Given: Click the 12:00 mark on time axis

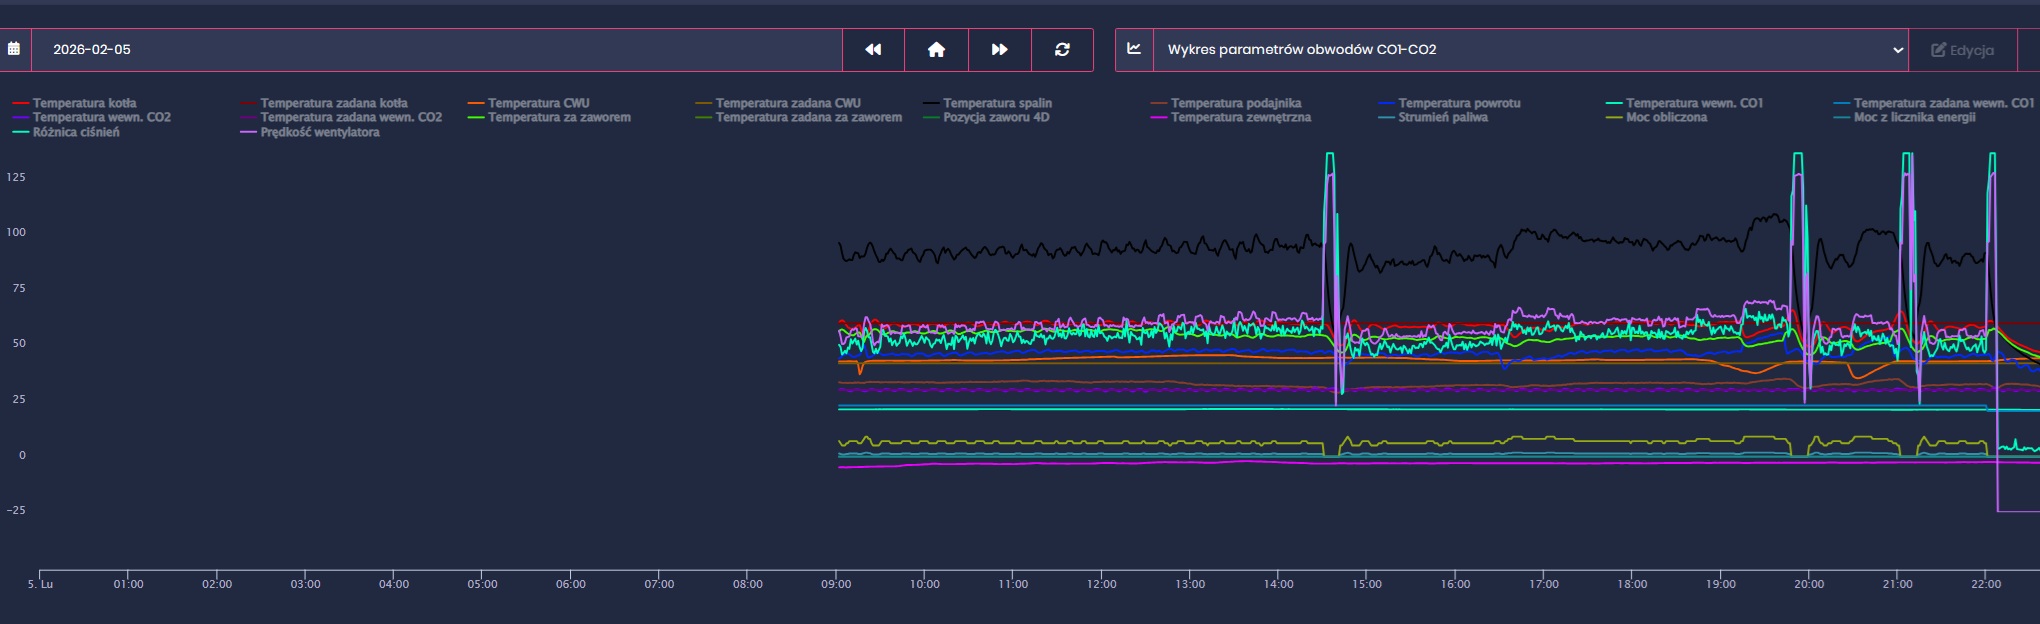Looking at the screenshot, I should [x=1101, y=584].
